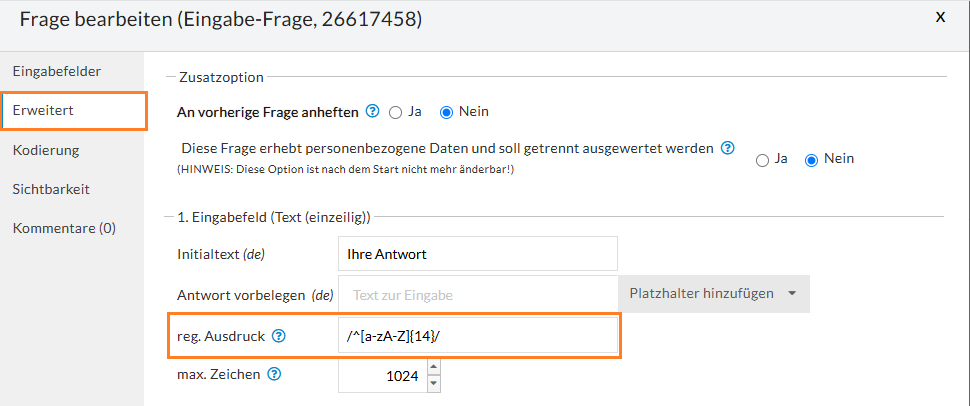The height and width of the screenshot is (406, 970).
Task: Open the Kodierung tab
Action: pyautogui.click(x=46, y=150)
